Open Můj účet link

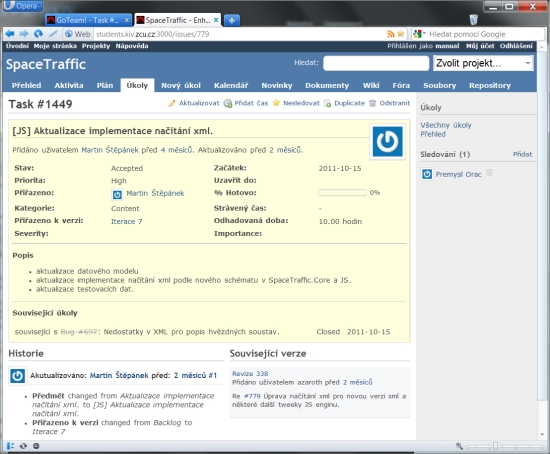coord(480,46)
